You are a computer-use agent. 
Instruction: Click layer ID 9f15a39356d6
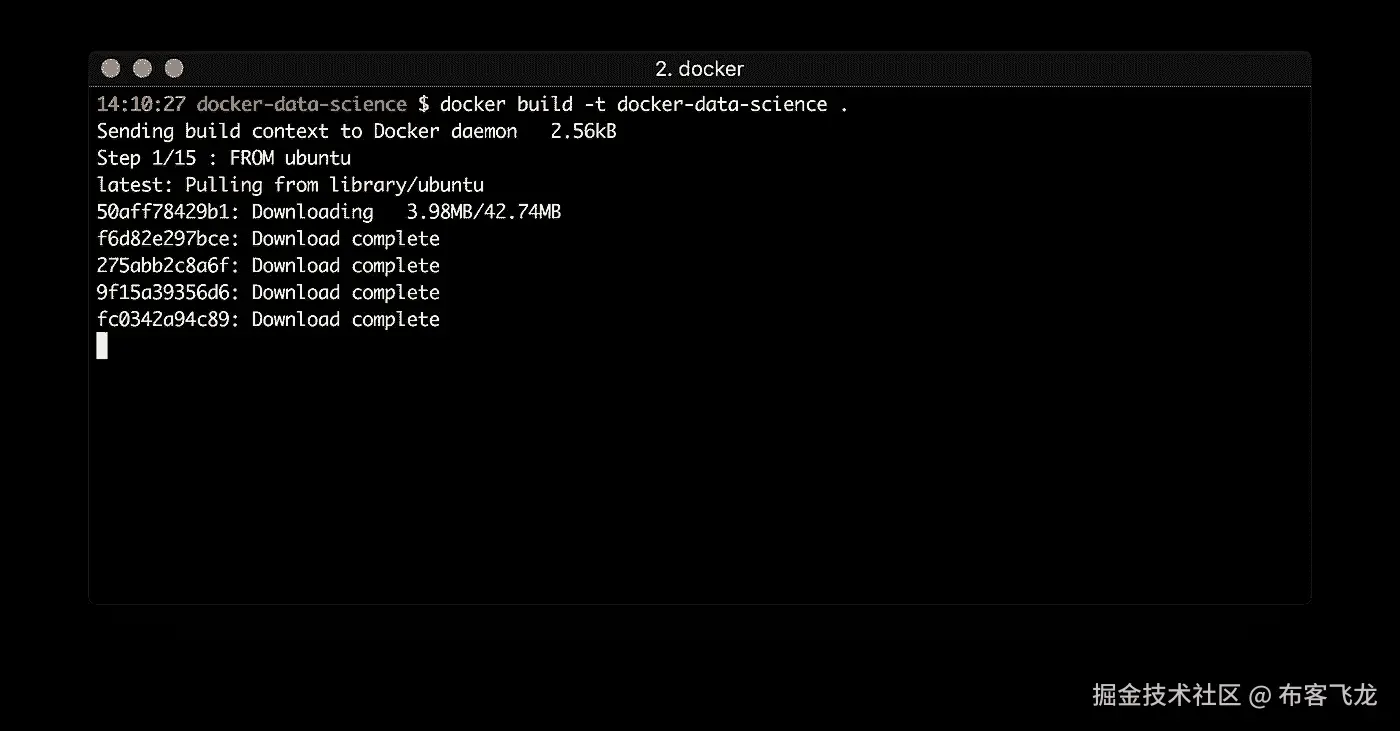click(168, 293)
